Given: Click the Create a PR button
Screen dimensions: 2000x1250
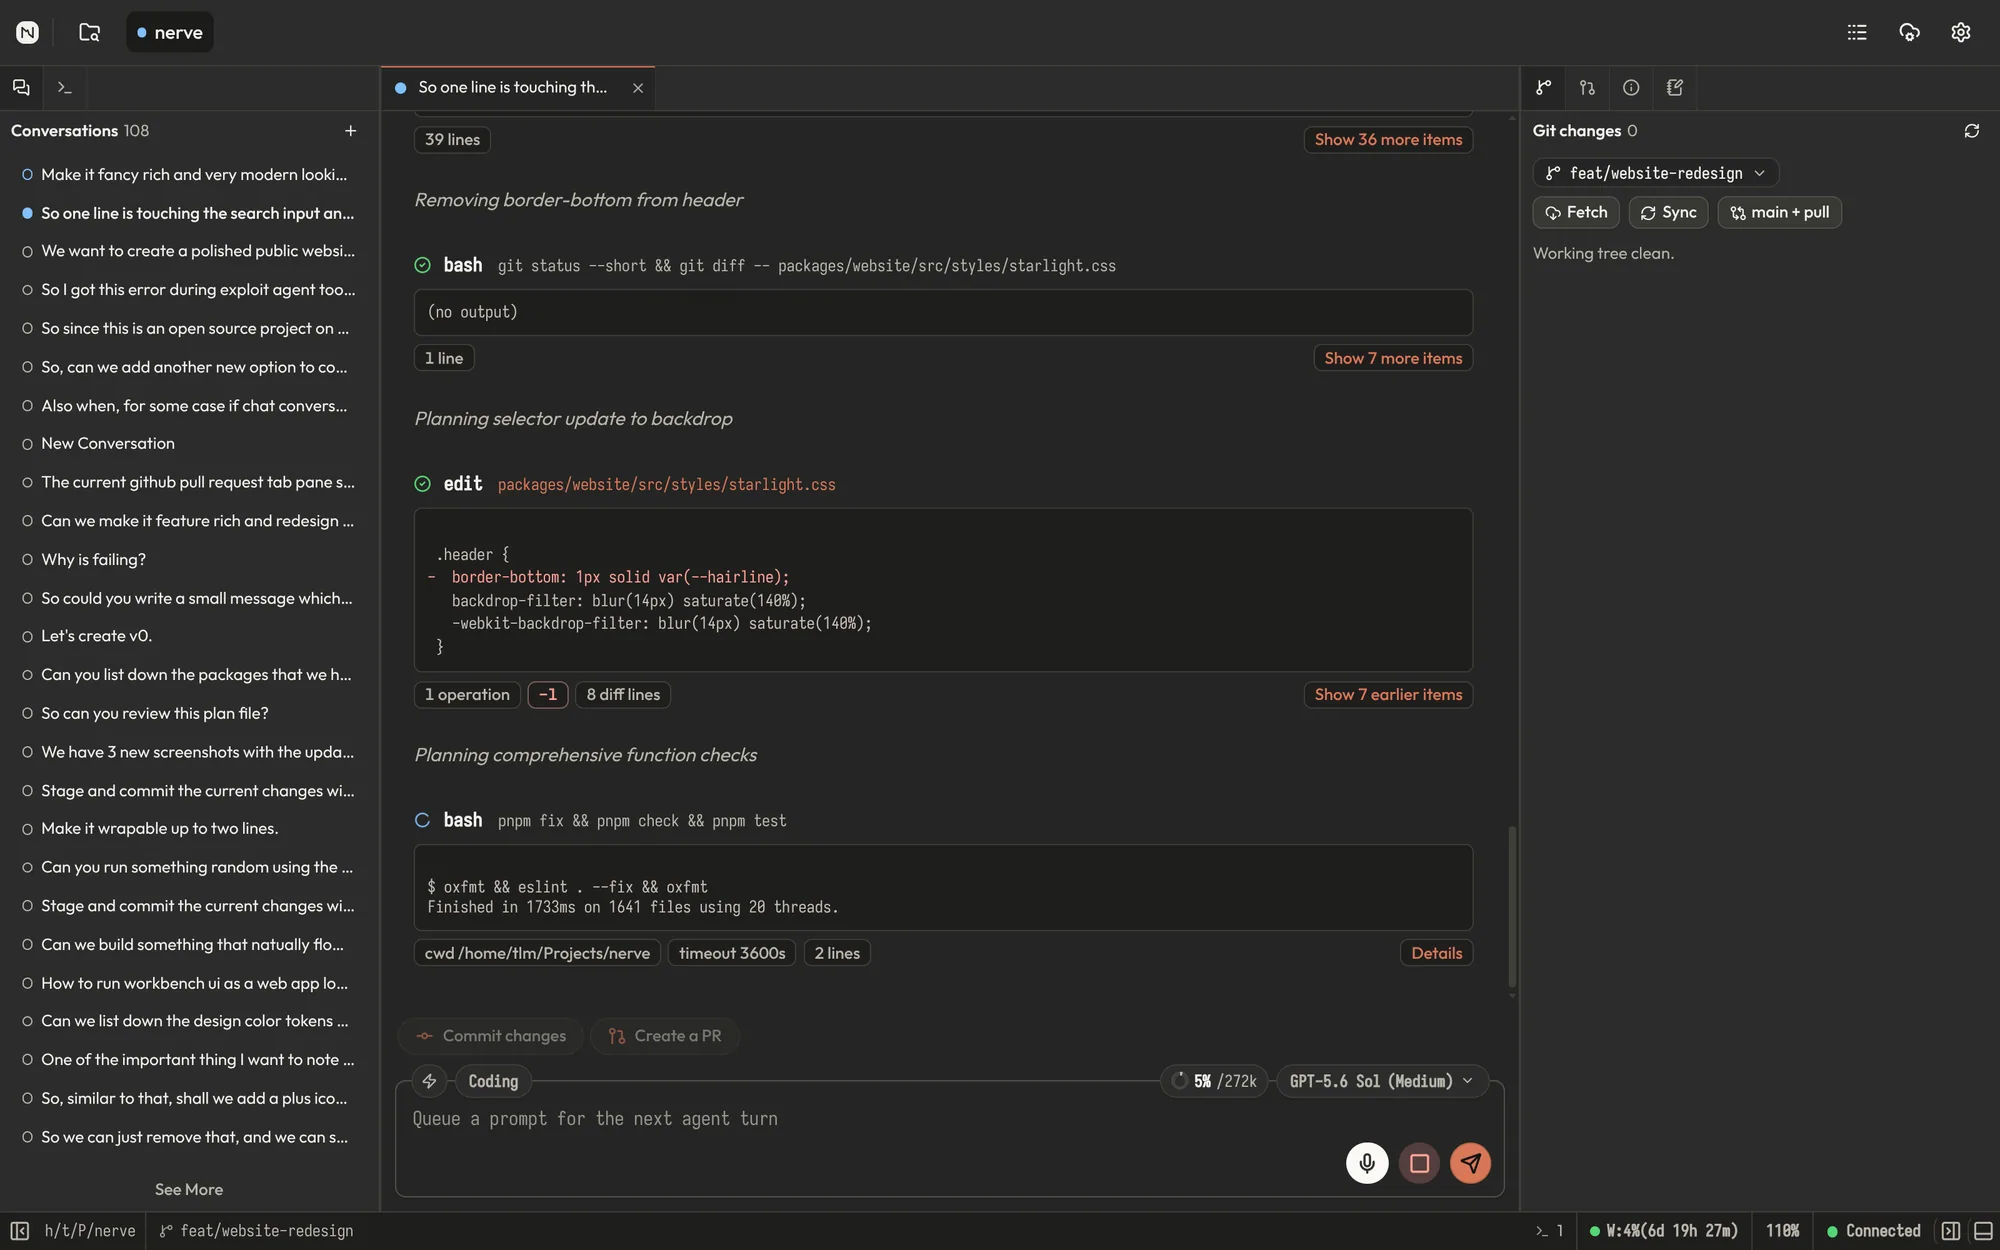Looking at the screenshot, I should (665, 1036).
